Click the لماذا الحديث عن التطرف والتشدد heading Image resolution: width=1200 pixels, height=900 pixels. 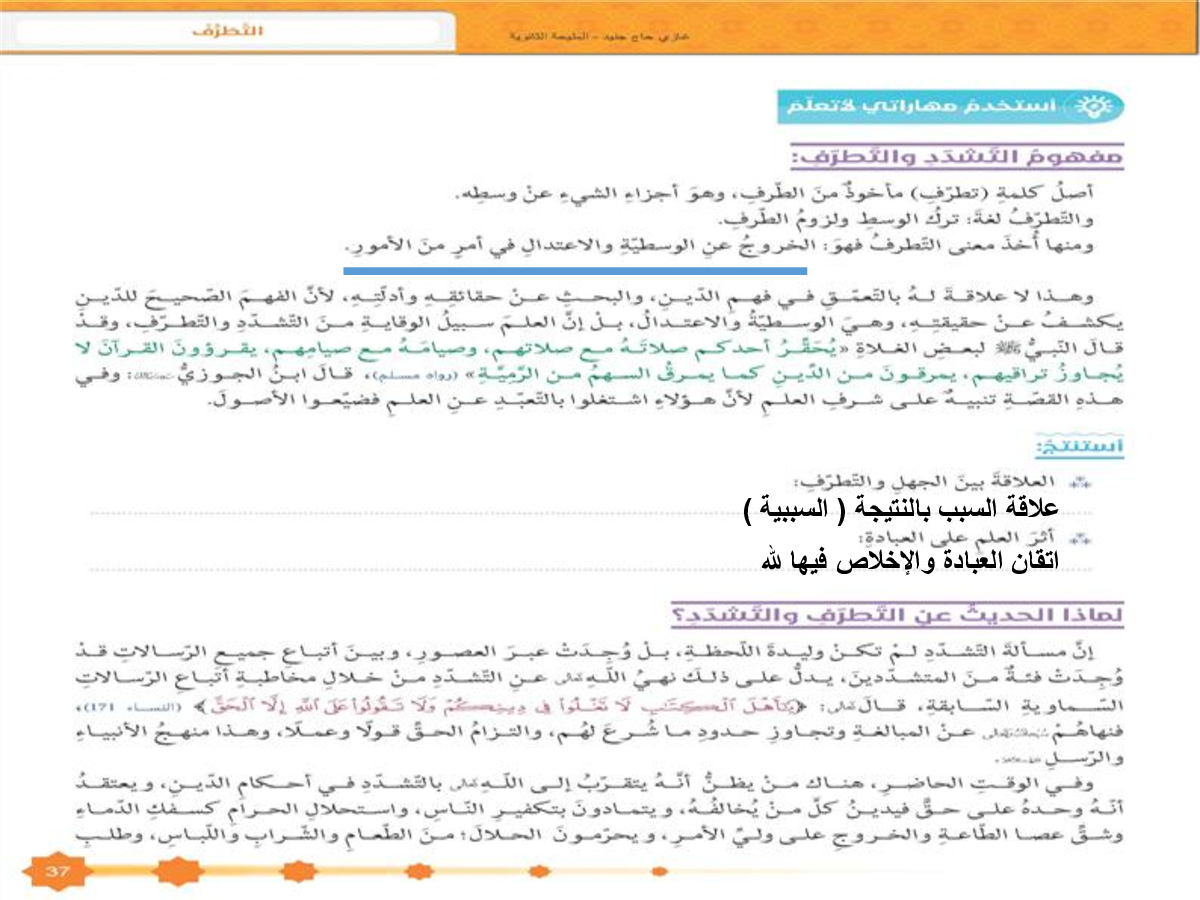898,612
